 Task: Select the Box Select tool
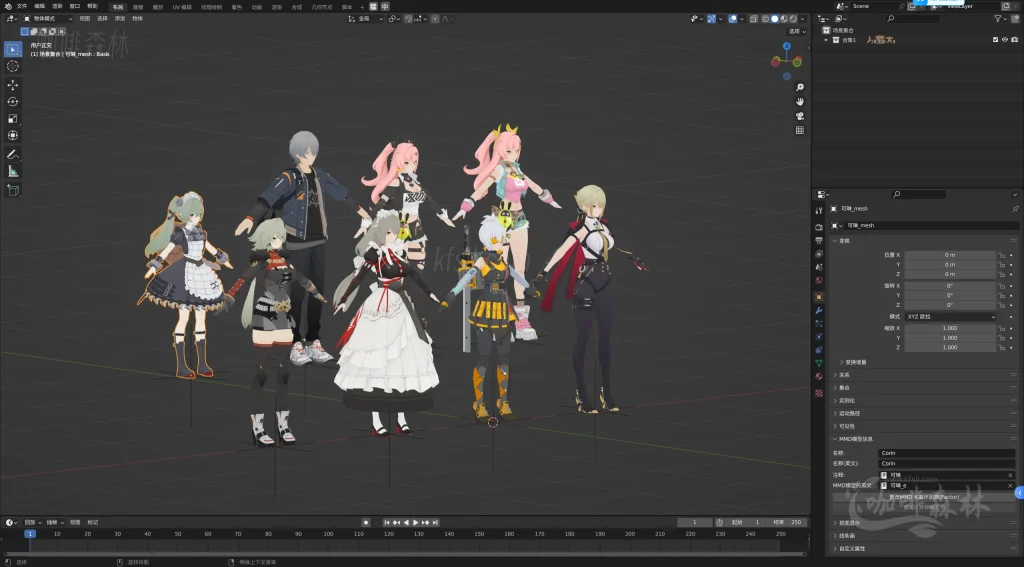pyautogui.click(x=13, y=49)
